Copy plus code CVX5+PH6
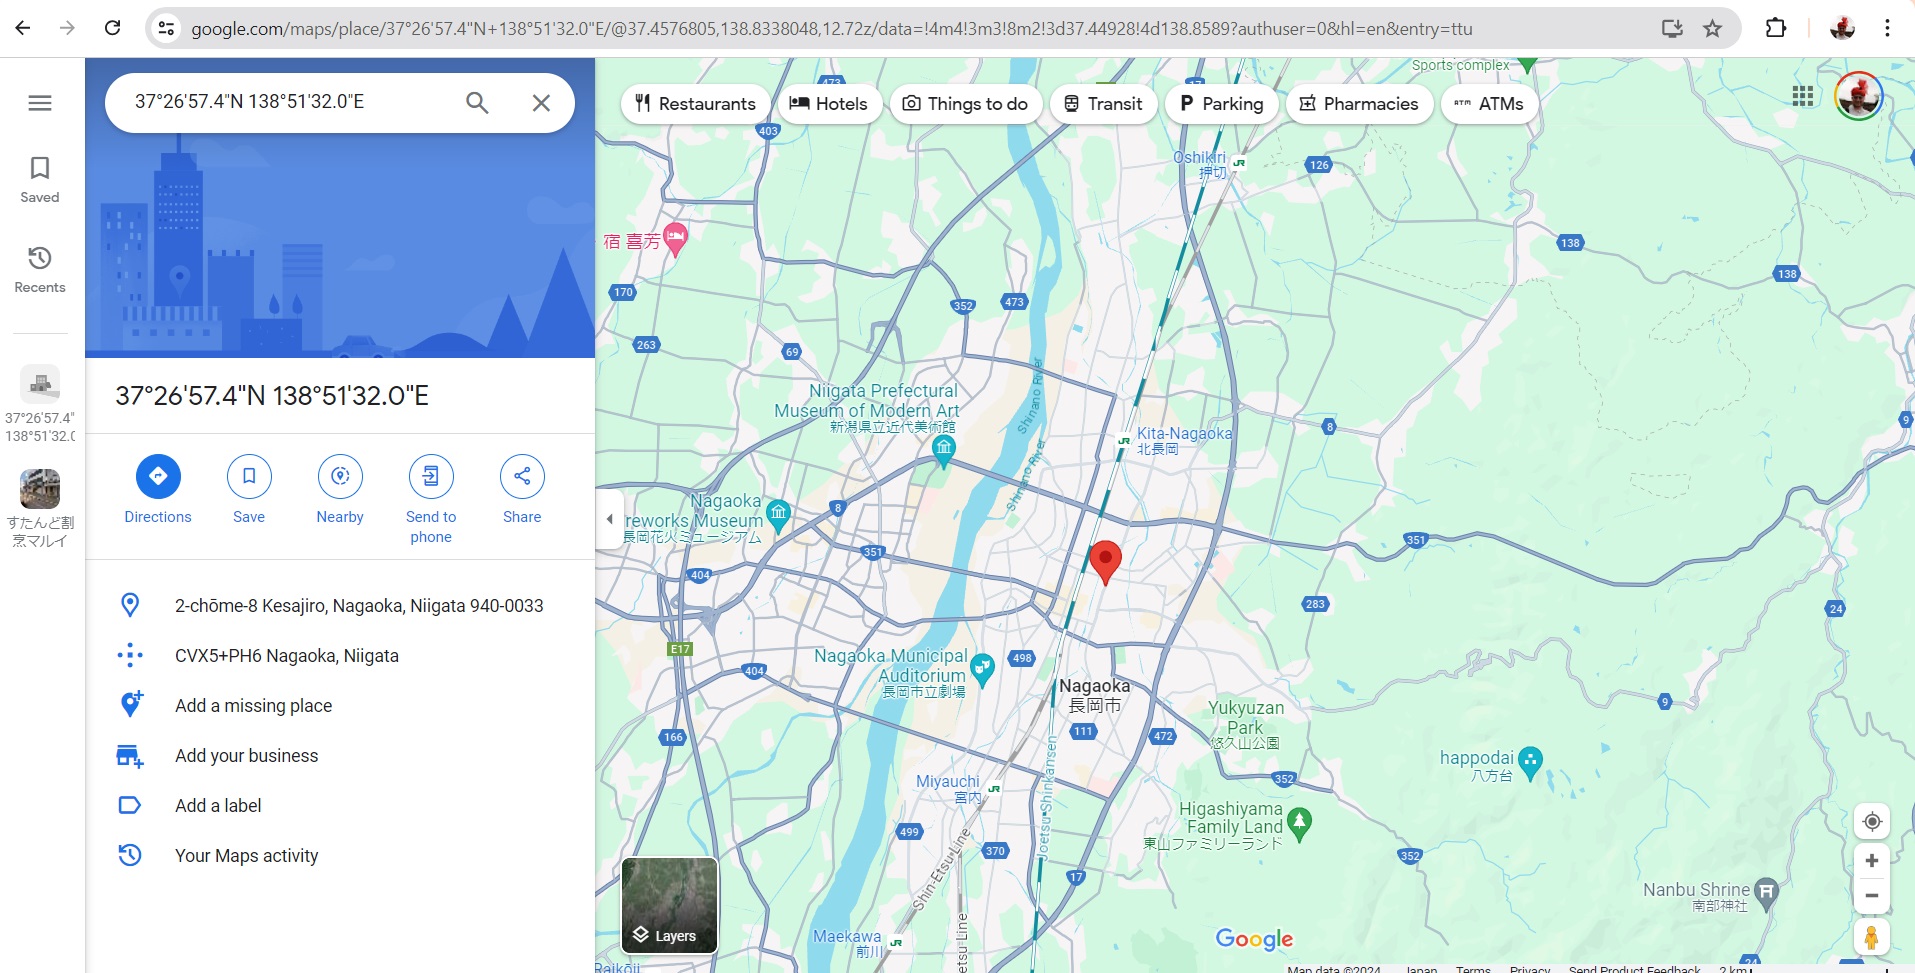The image size is (1915, 973). (340, 655)
